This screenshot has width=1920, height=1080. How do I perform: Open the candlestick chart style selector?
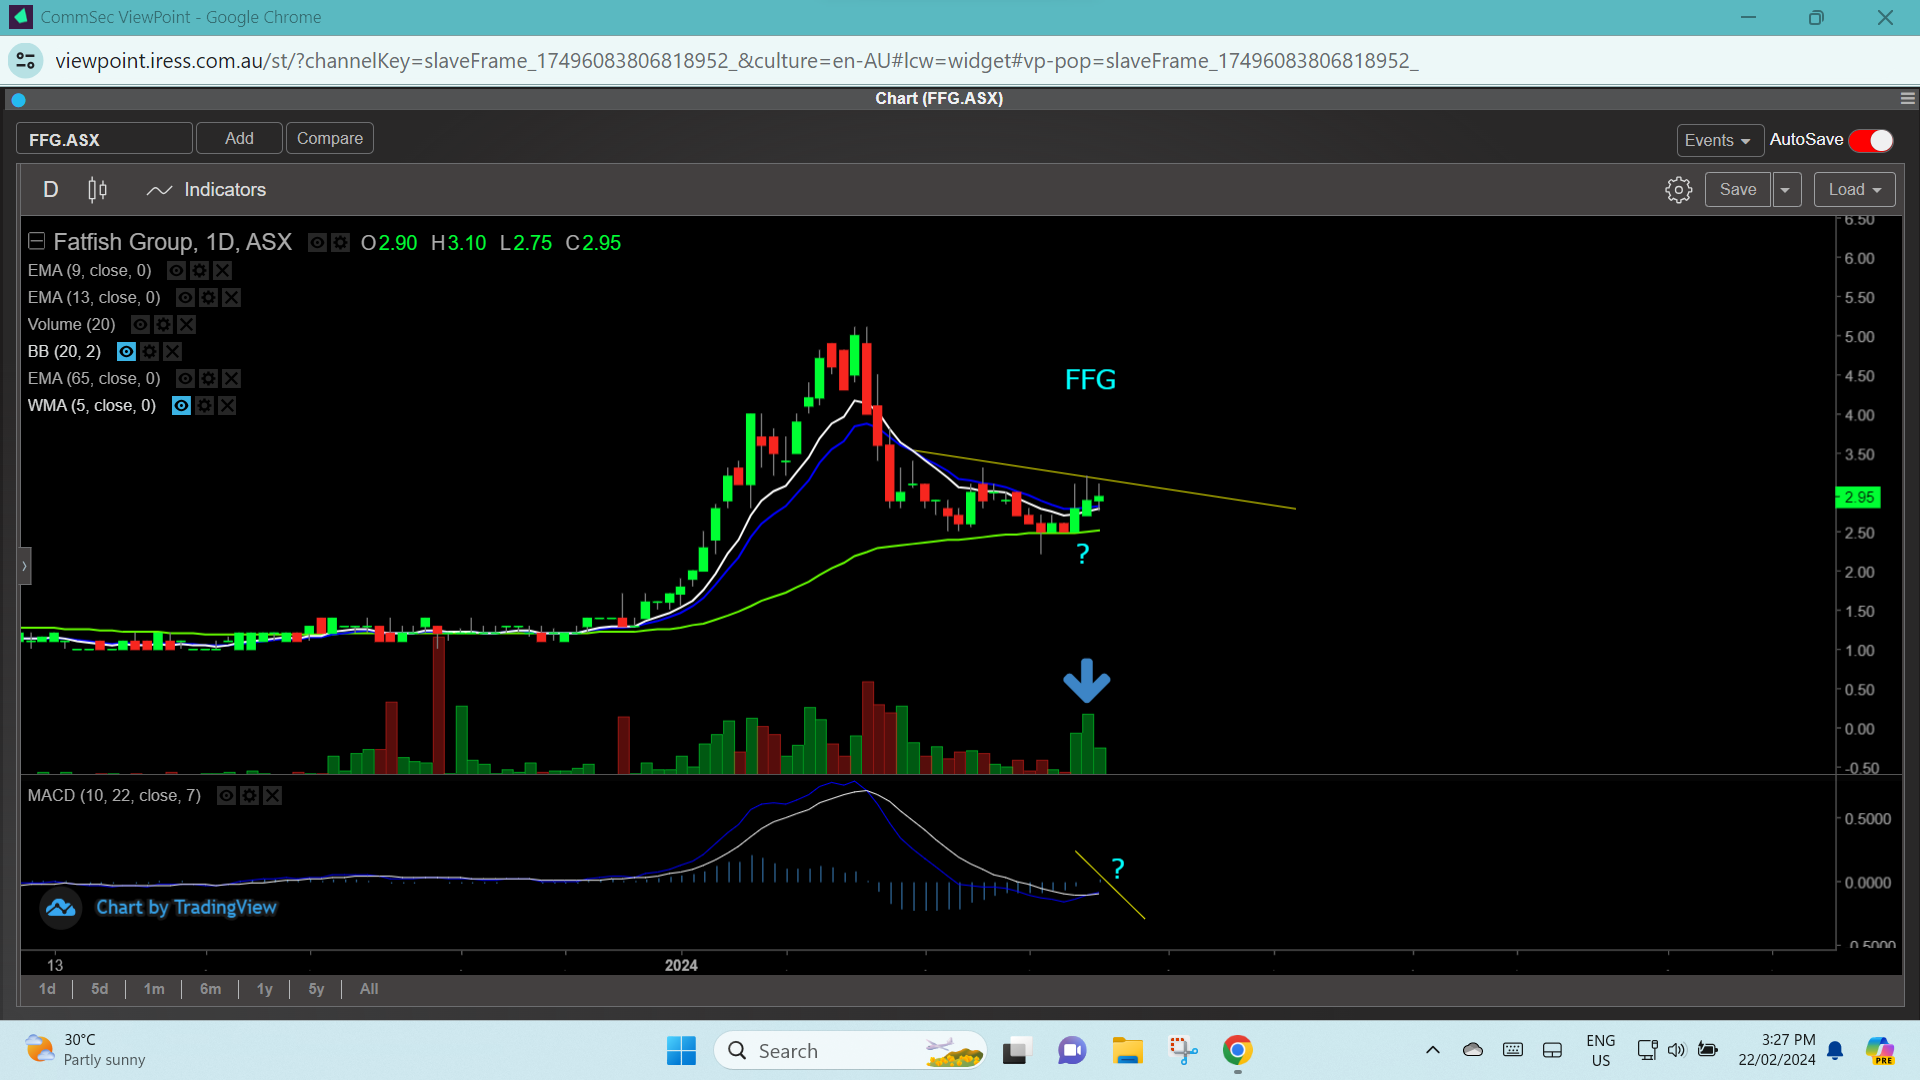coord(97,190)
